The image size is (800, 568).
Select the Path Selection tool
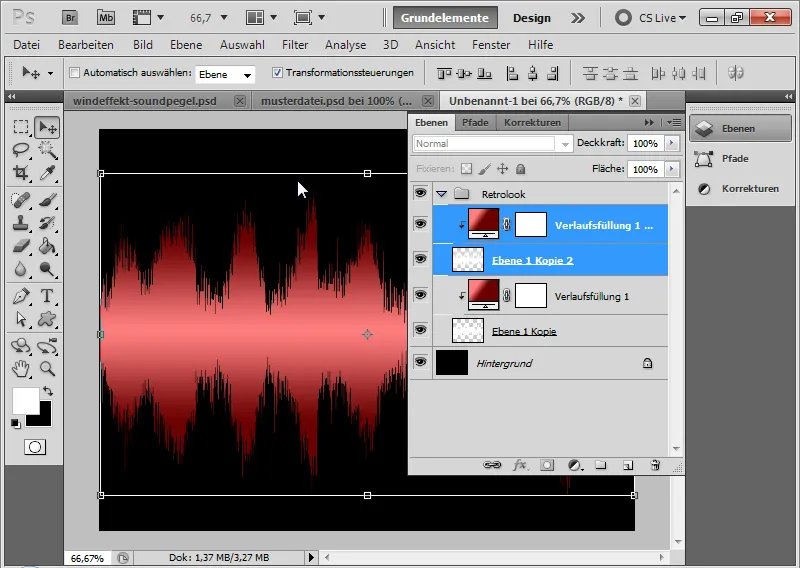21,319
